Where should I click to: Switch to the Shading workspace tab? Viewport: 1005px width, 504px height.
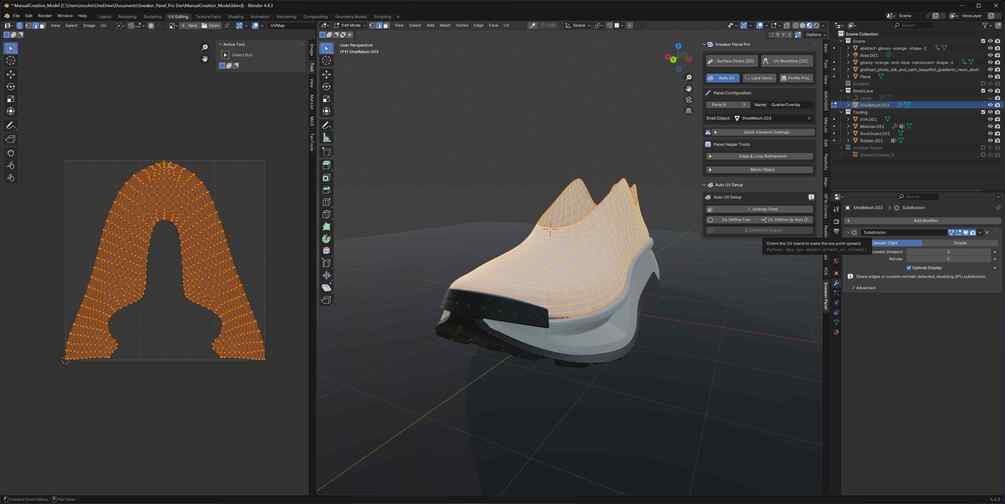(236, 17)
